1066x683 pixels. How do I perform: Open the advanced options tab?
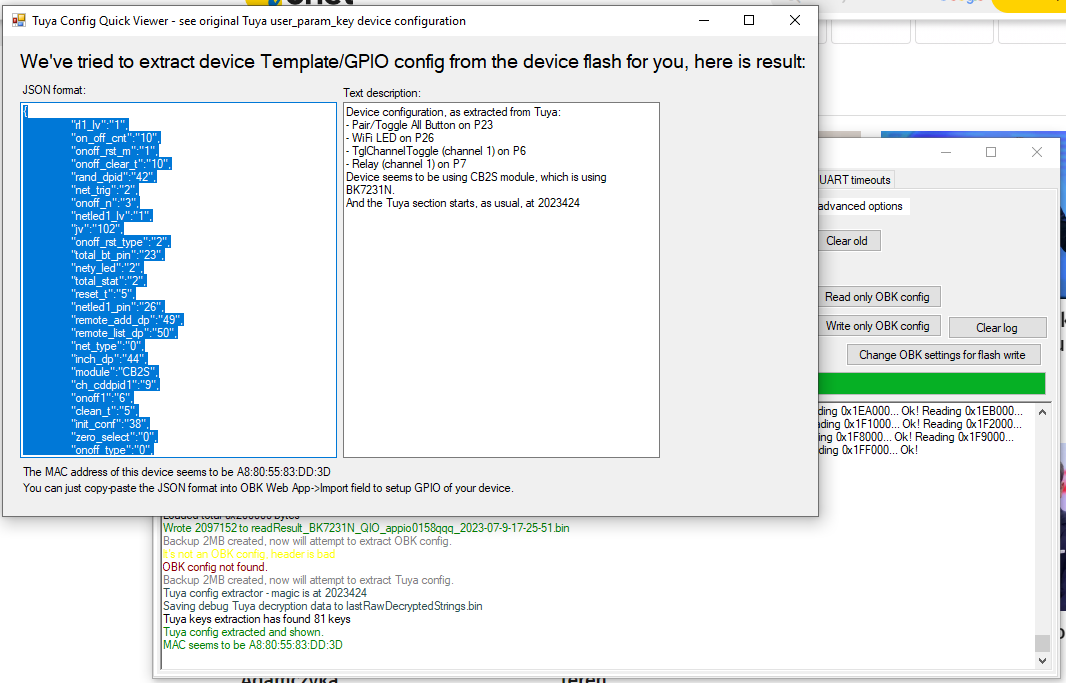click(861, 206)
